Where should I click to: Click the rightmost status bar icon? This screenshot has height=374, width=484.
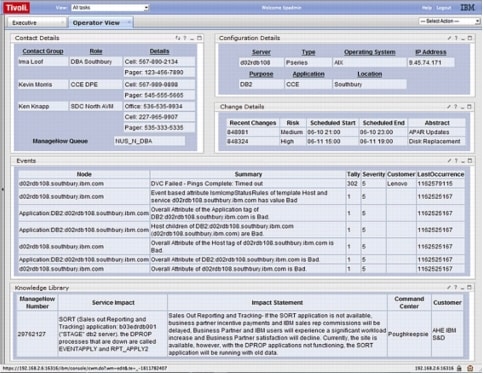click(x=470, y=368)
